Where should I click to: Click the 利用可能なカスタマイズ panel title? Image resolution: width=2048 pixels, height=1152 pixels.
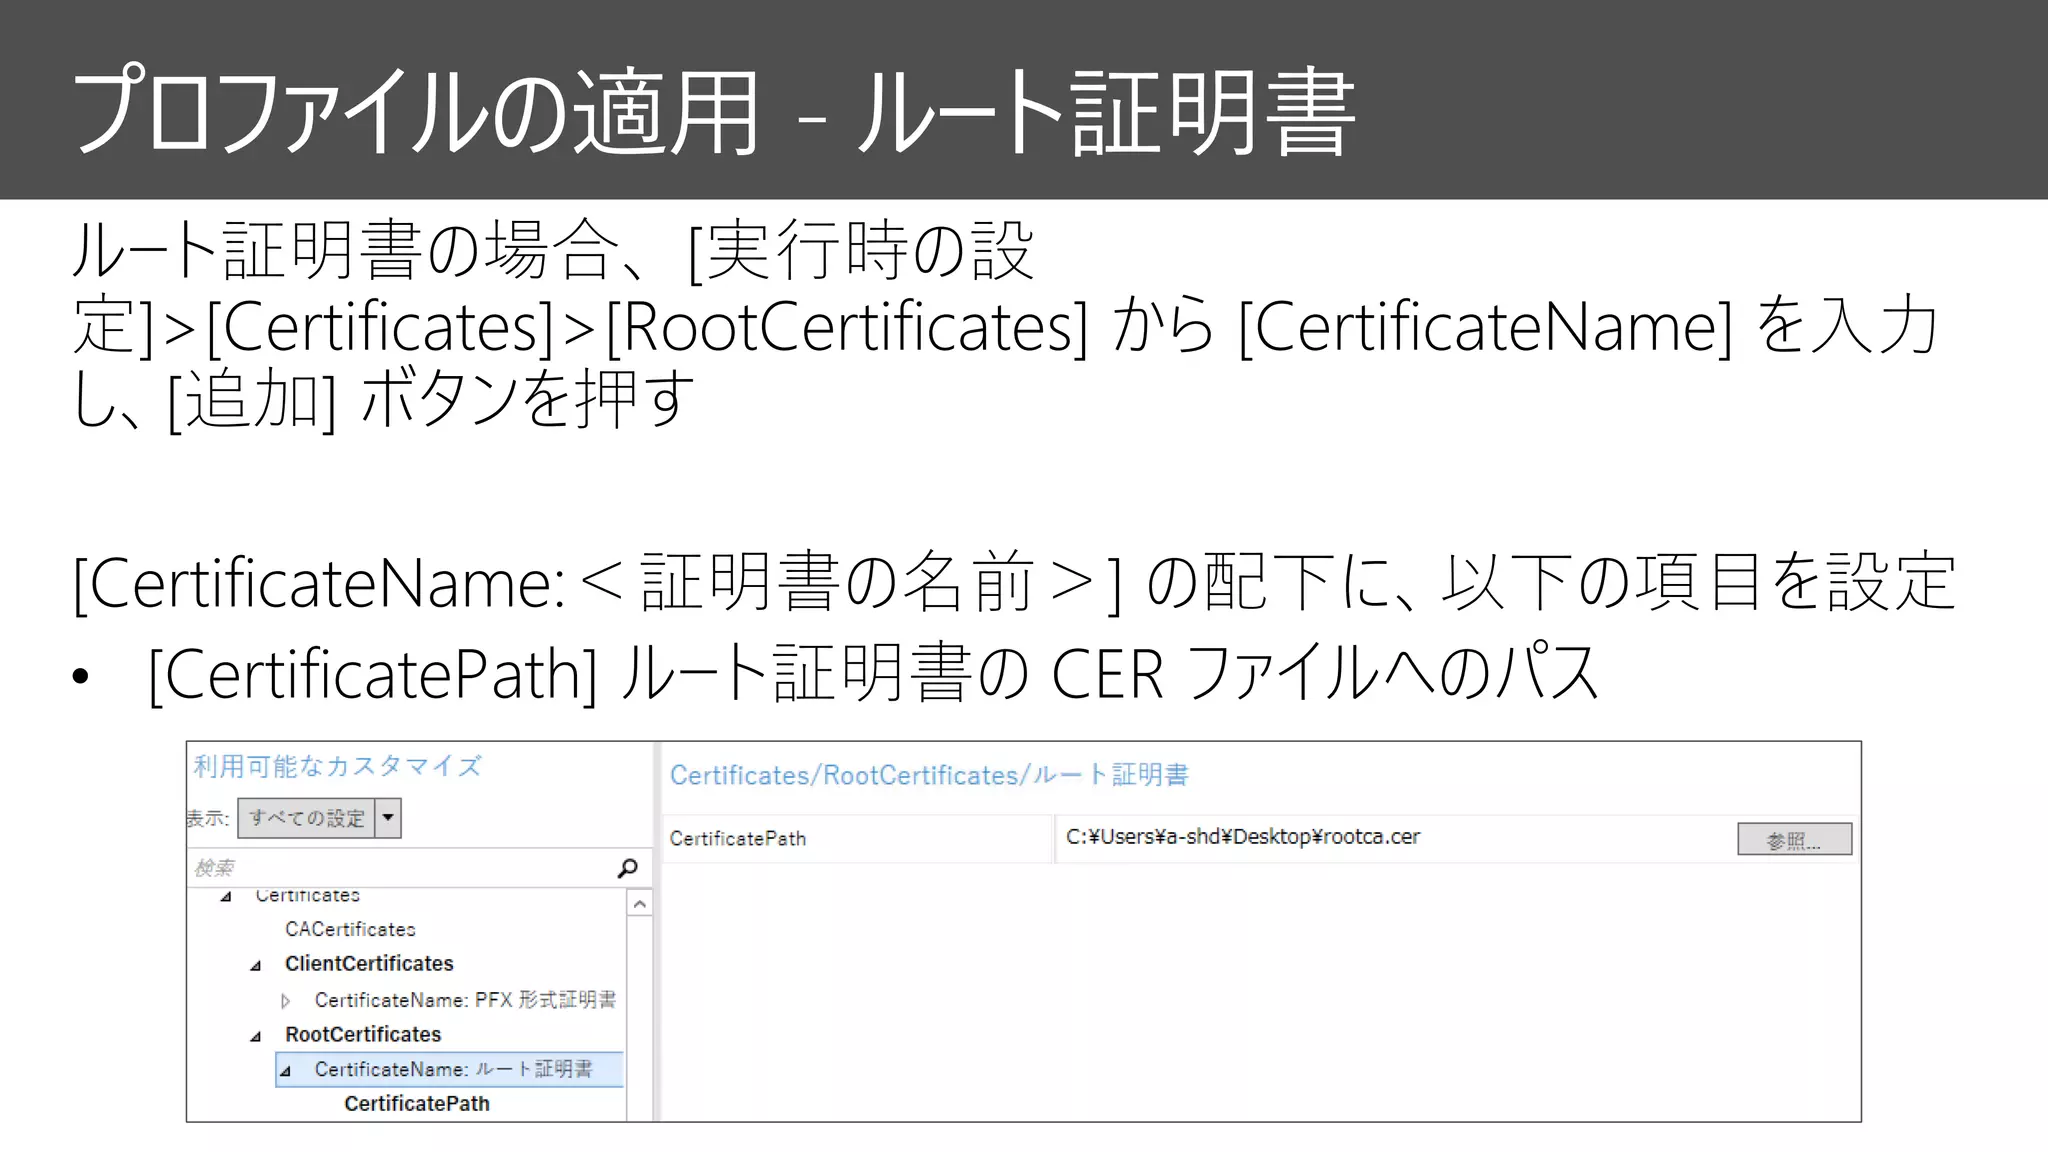[337, 766]
